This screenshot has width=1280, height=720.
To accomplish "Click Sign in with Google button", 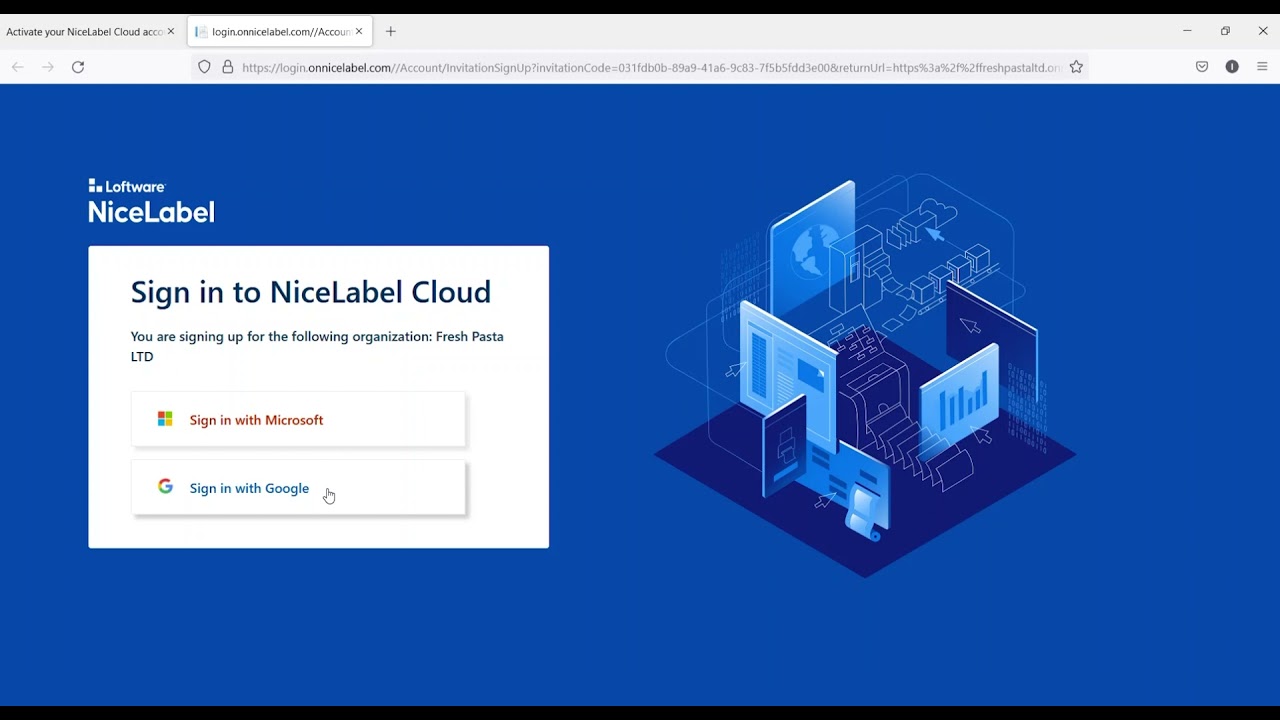I will (x=298, y=488).
